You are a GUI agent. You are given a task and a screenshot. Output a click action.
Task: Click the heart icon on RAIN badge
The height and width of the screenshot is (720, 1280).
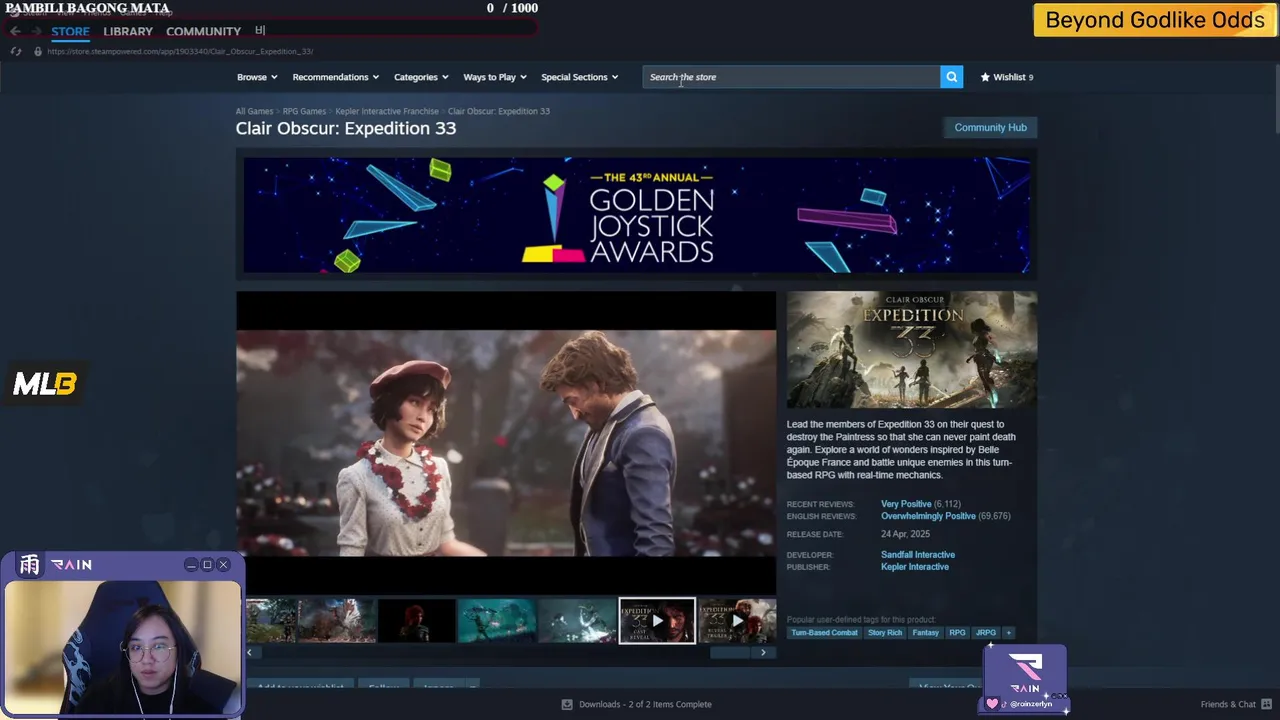click(x=992, y=703)
